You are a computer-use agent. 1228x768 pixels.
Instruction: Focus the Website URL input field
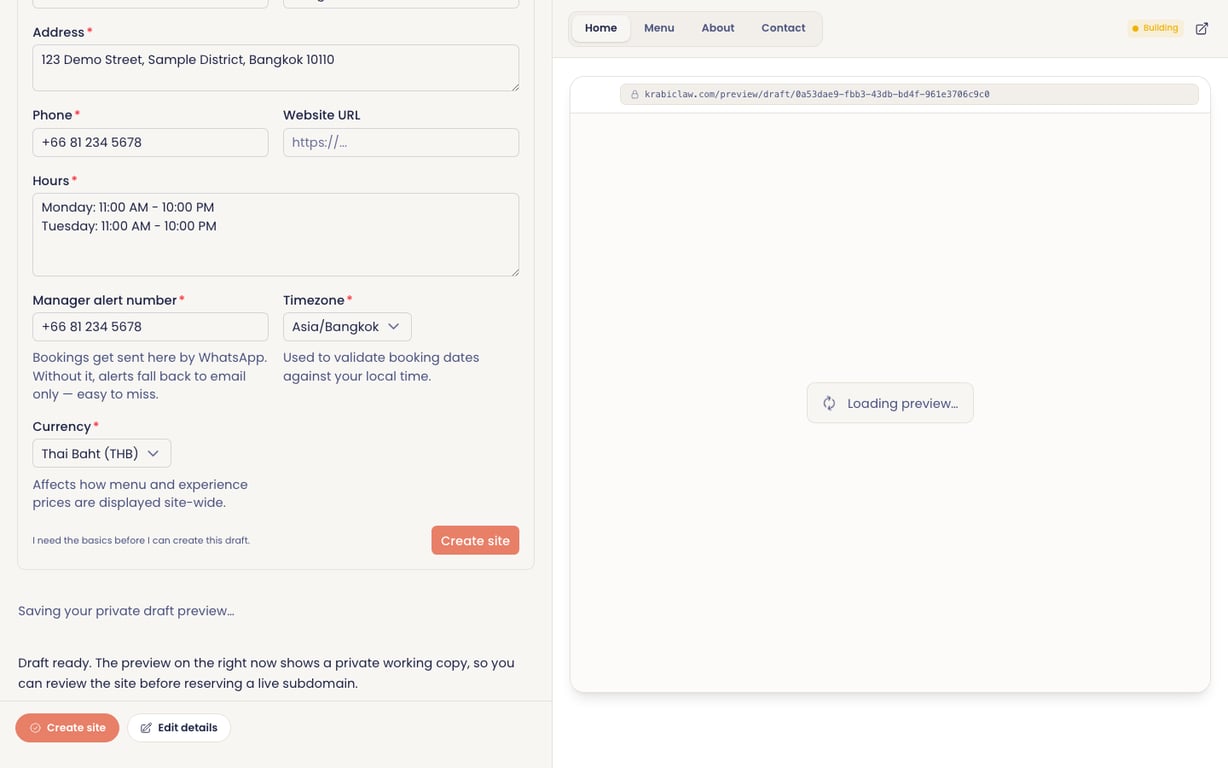[x=401, y=142]
